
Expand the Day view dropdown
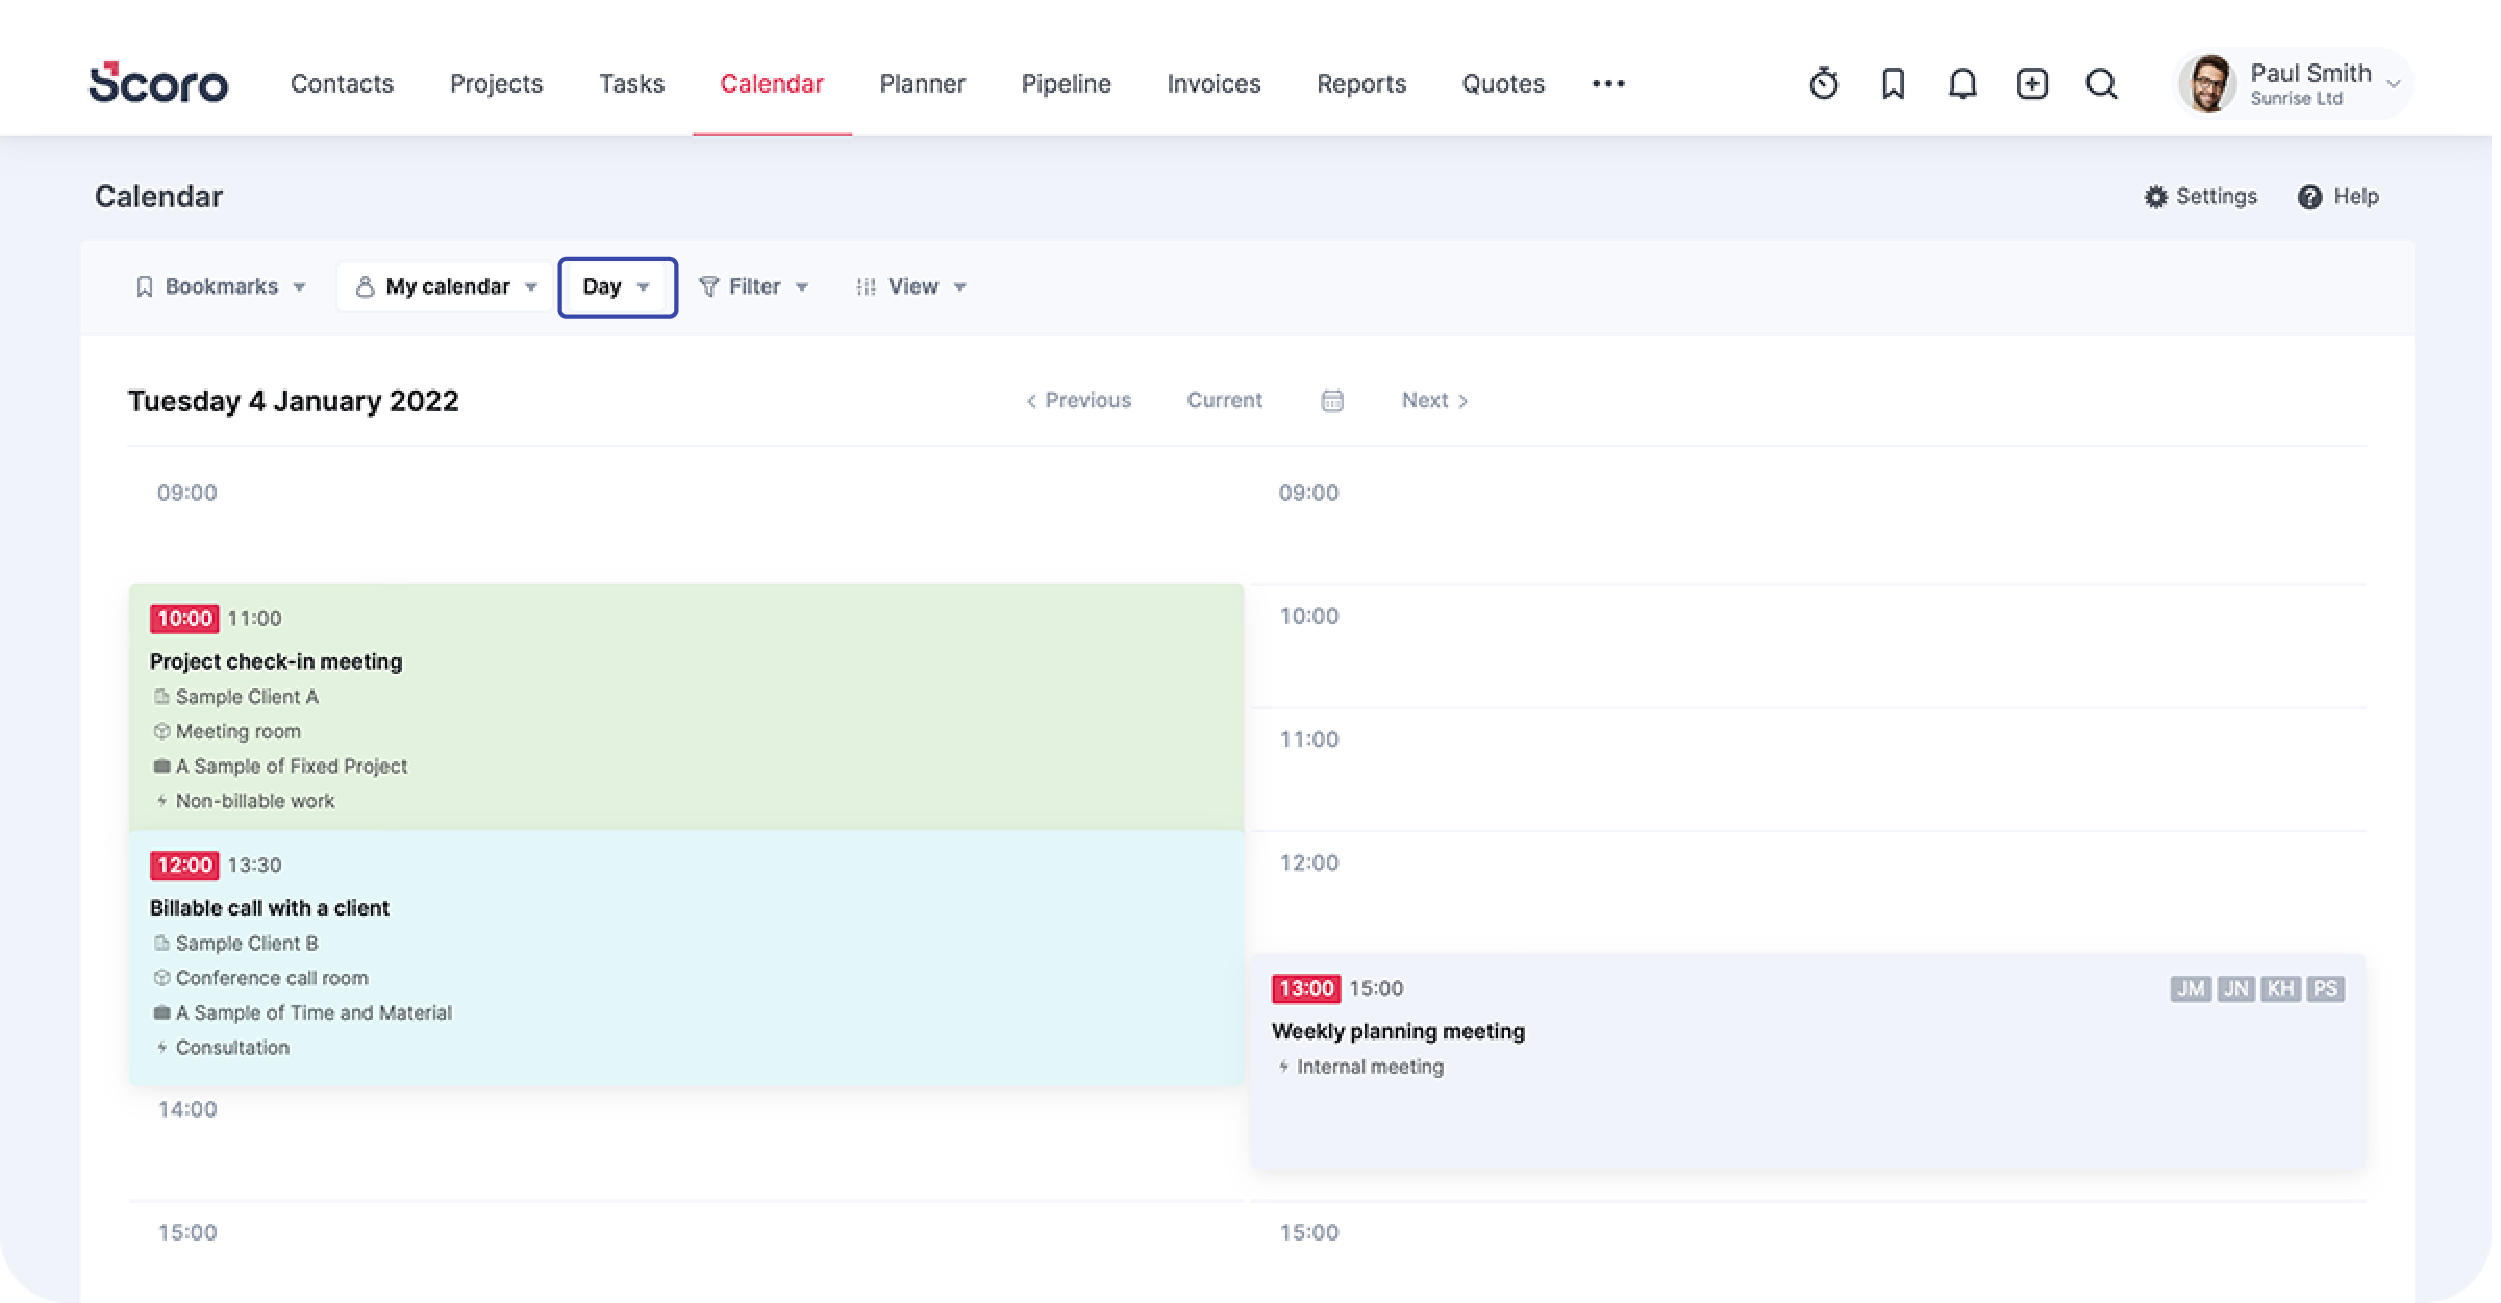click(x=617, y=287)
